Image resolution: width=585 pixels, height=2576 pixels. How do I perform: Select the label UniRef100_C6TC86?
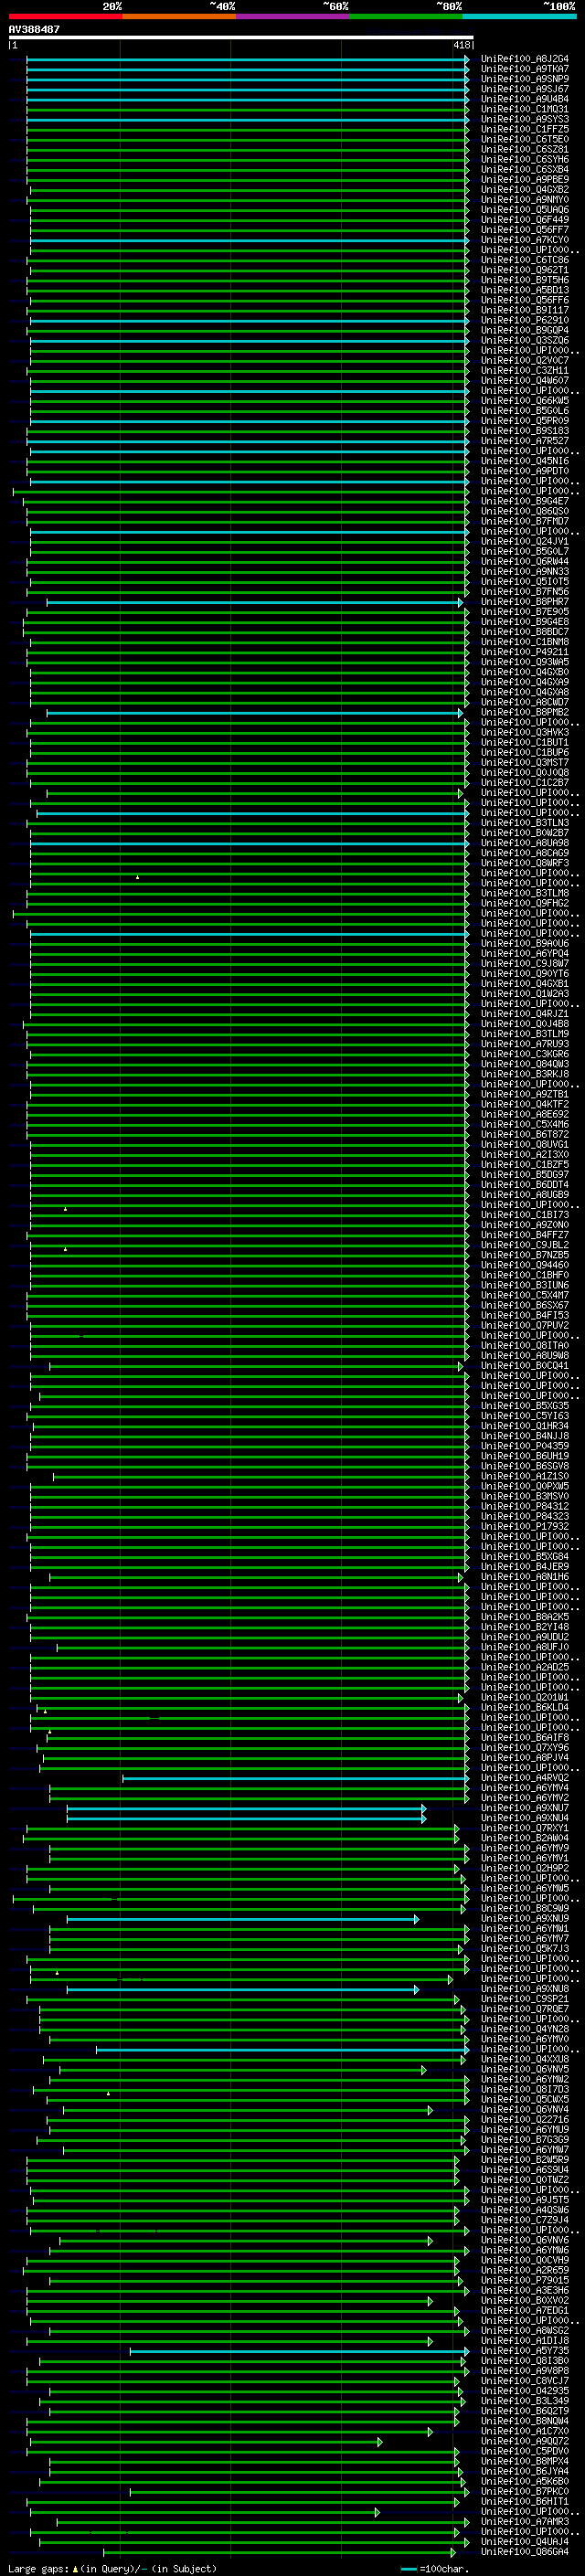[x=525, y=260]
